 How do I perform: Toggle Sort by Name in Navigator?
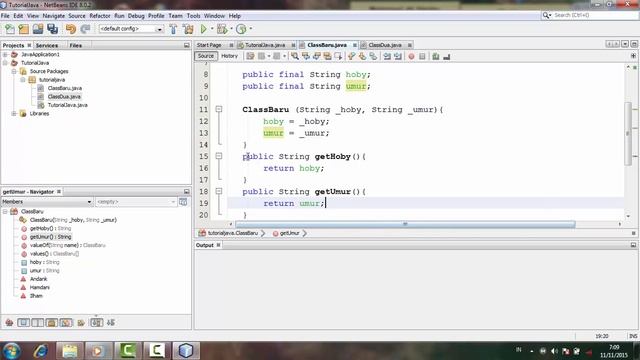96,322
